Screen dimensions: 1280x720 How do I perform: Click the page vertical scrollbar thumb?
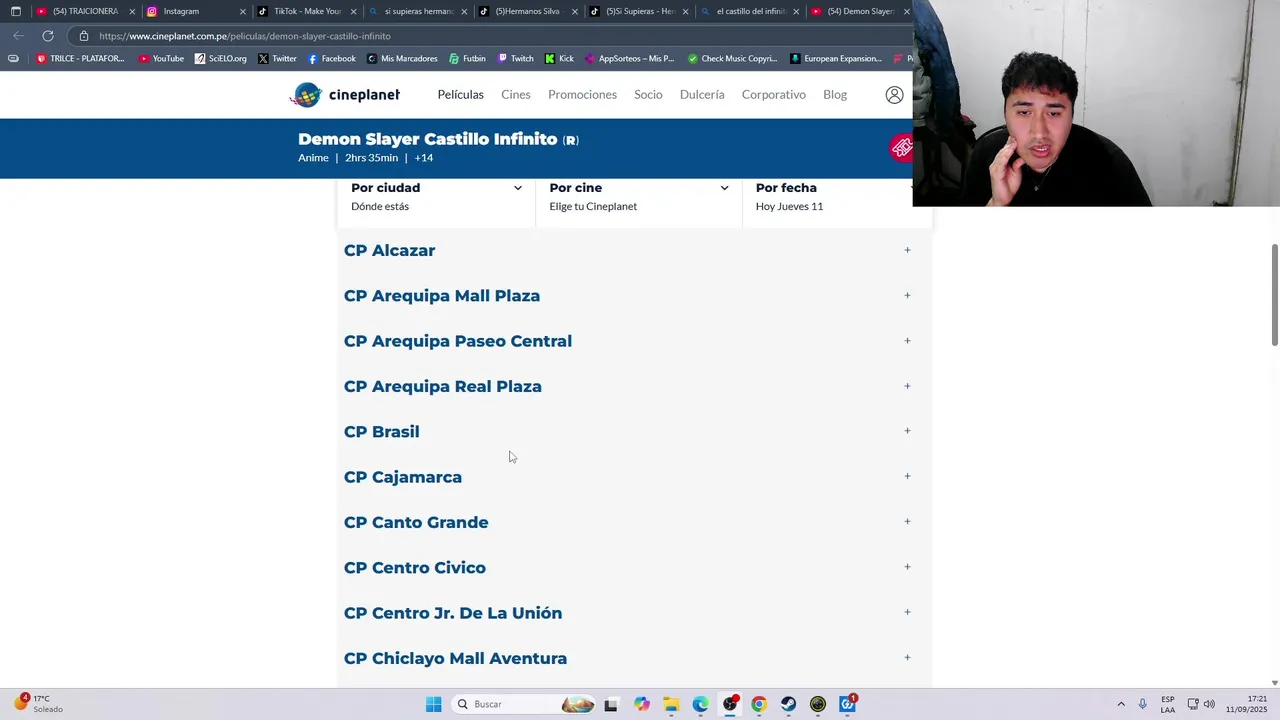point(1274,295)
